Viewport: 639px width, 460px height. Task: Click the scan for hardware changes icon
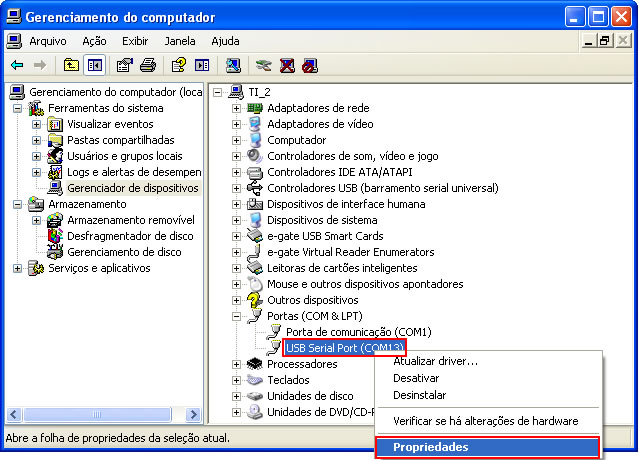tap(233, 65)
